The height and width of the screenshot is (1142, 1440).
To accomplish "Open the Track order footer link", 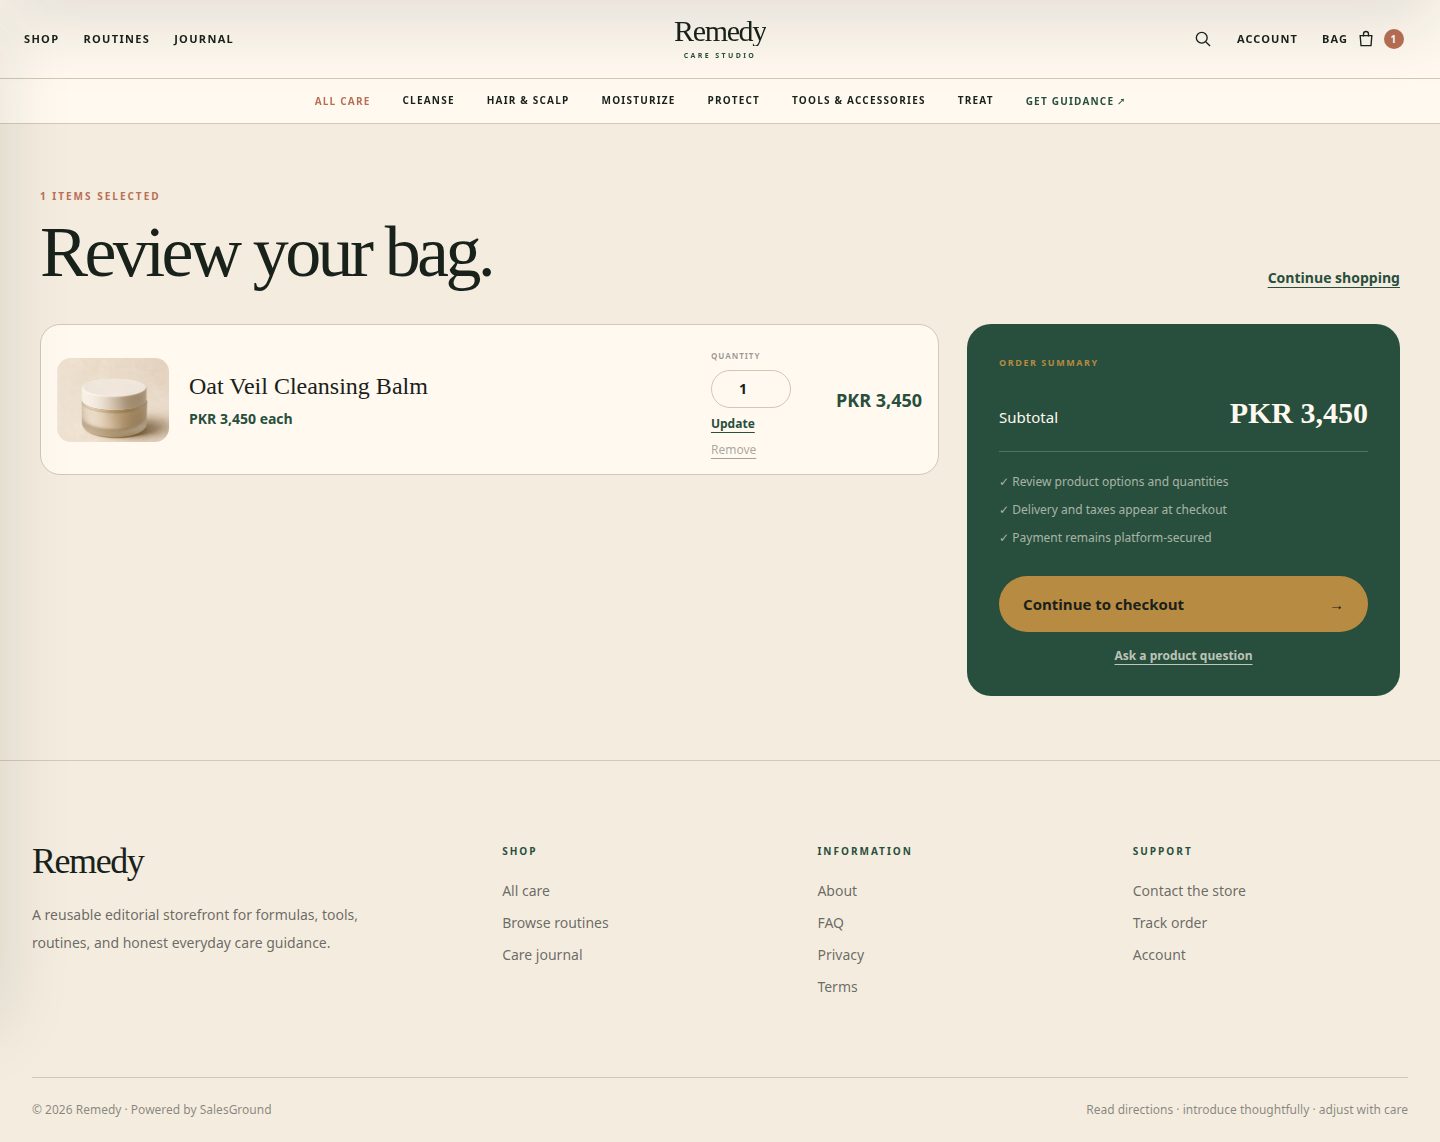I will pyautogui.click(x=1169, y=923).
